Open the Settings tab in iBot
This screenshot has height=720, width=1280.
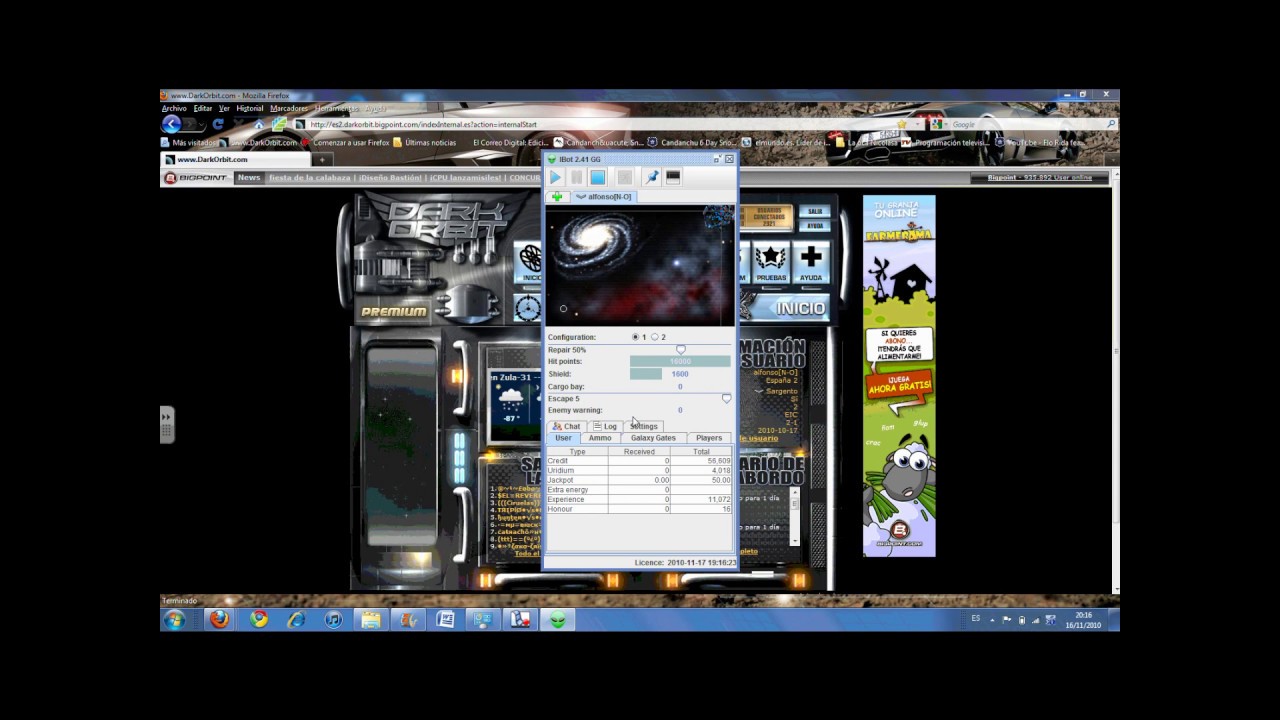[x=643, y=426]
